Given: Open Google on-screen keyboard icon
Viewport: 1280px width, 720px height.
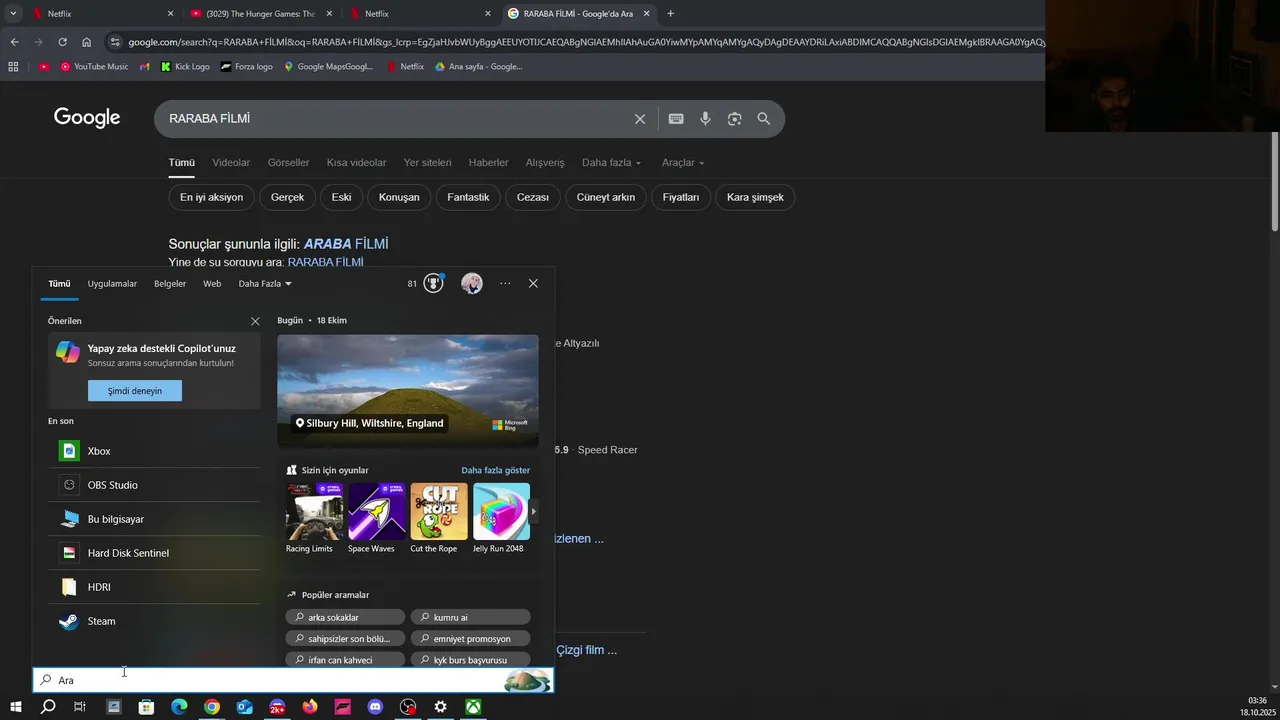Looking at the screenshot, I should tap(676, 119).
